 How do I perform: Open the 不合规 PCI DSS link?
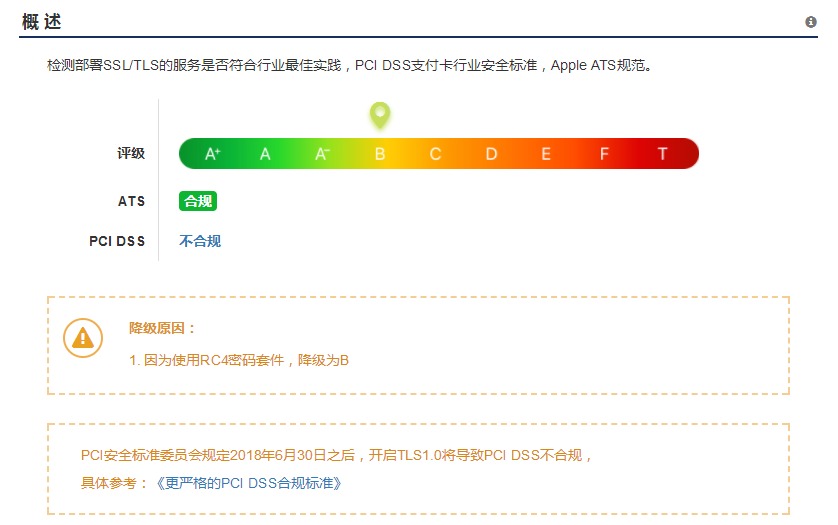(200, 241)
